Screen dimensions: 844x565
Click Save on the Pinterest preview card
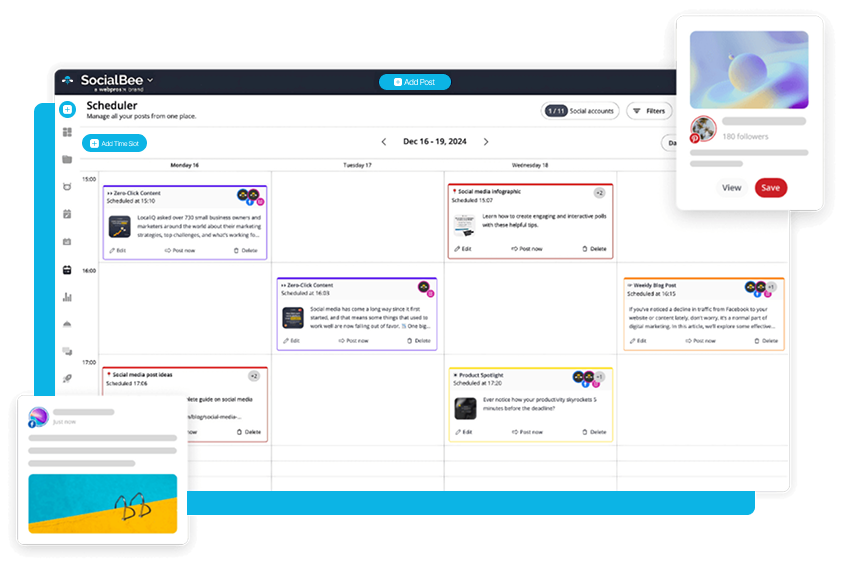coord(770,188)
